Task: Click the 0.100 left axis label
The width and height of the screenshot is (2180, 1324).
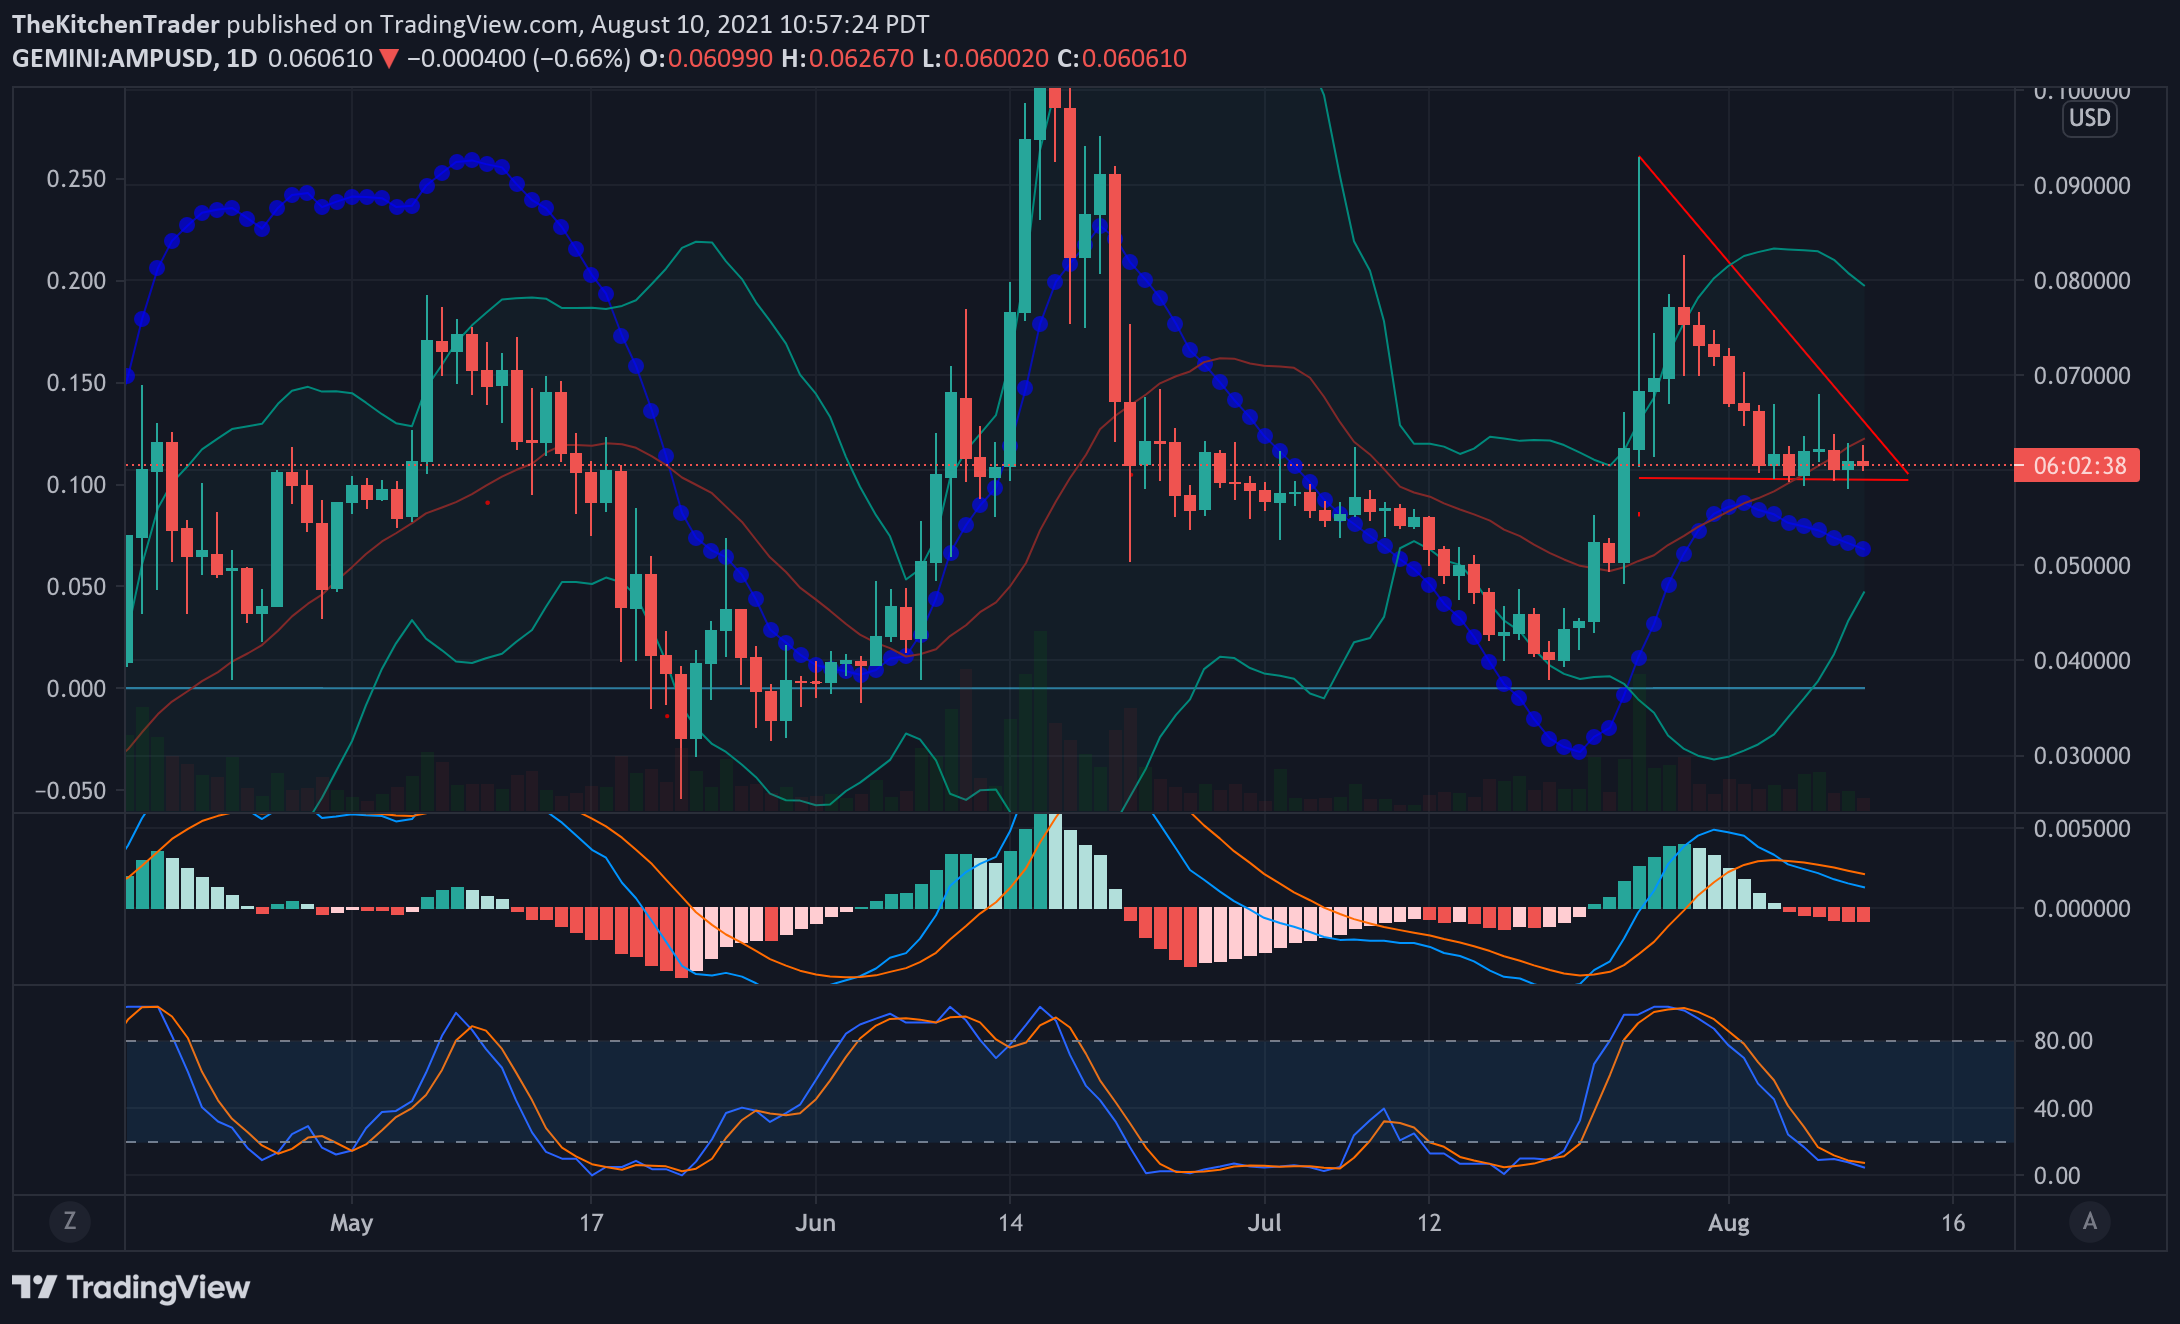Action: coord(76,485)
